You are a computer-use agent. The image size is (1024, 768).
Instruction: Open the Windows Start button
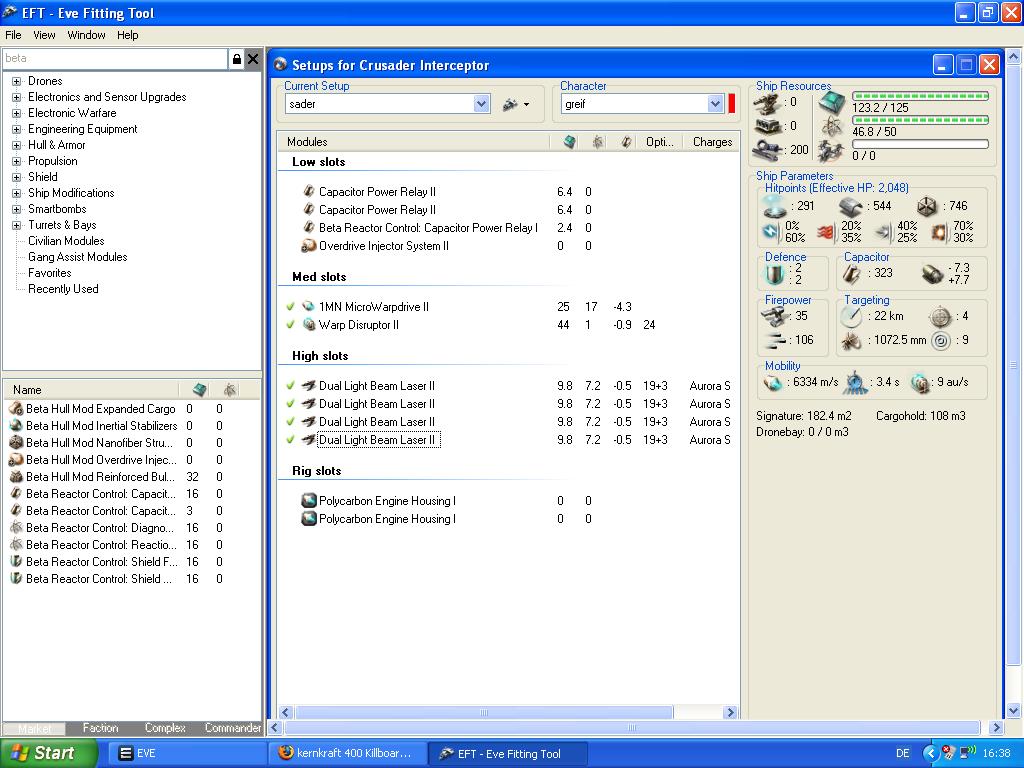coord(48,753)
